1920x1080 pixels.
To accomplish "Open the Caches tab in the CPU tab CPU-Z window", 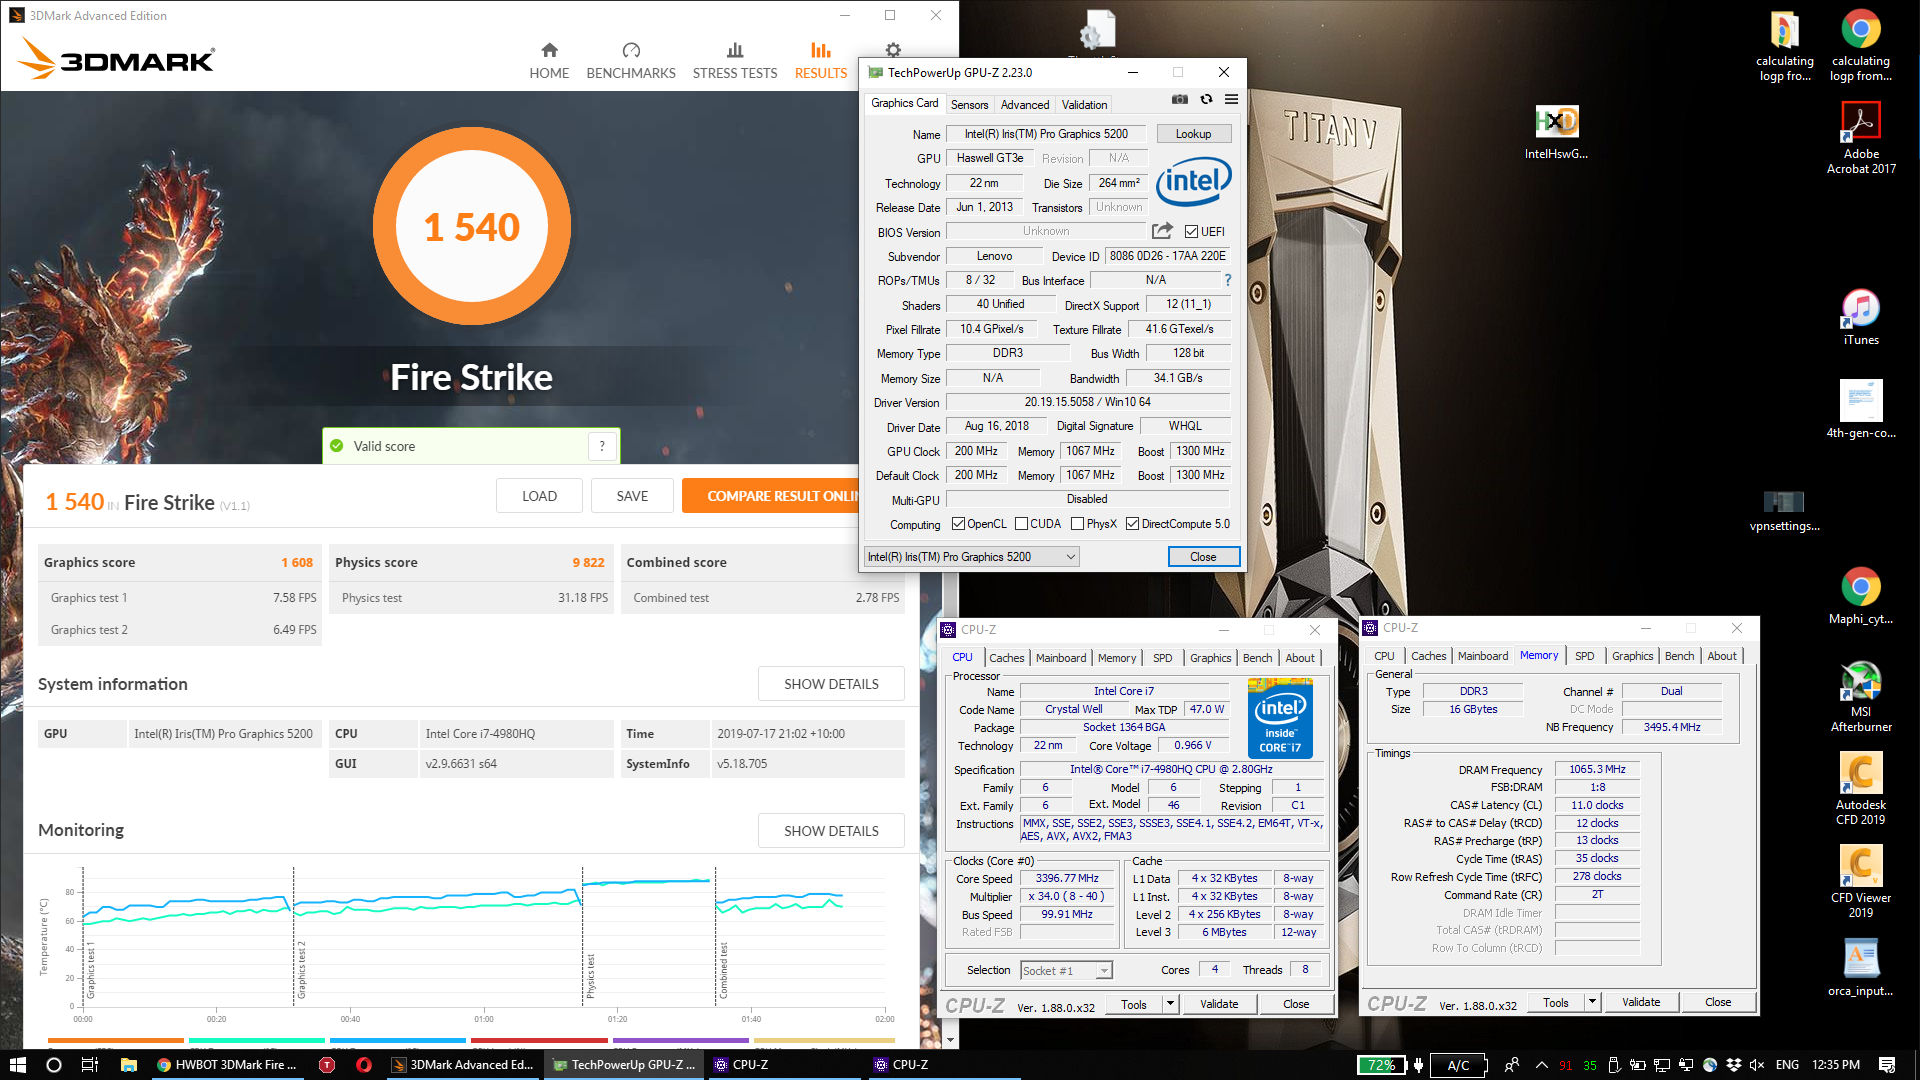I will point(1006,658).
